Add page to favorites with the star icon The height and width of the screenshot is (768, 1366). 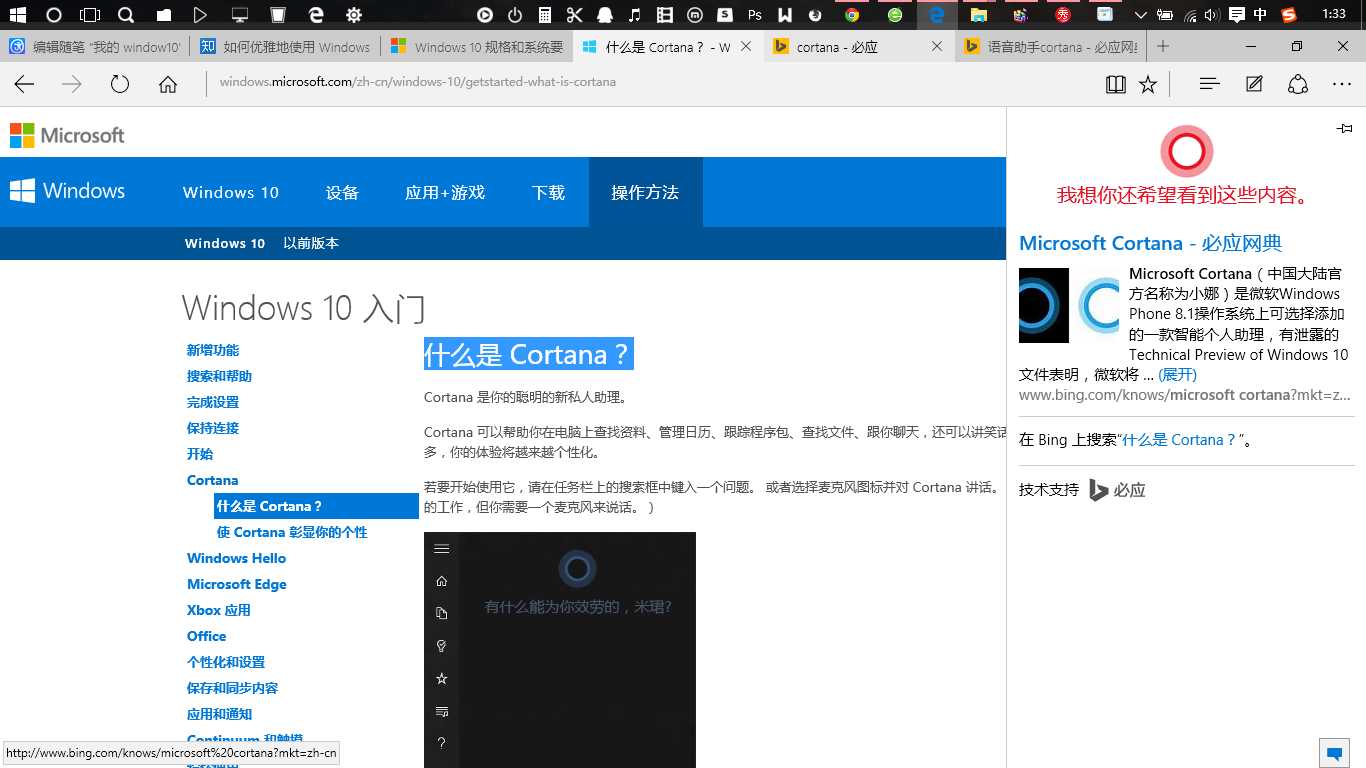(1148, 85)
